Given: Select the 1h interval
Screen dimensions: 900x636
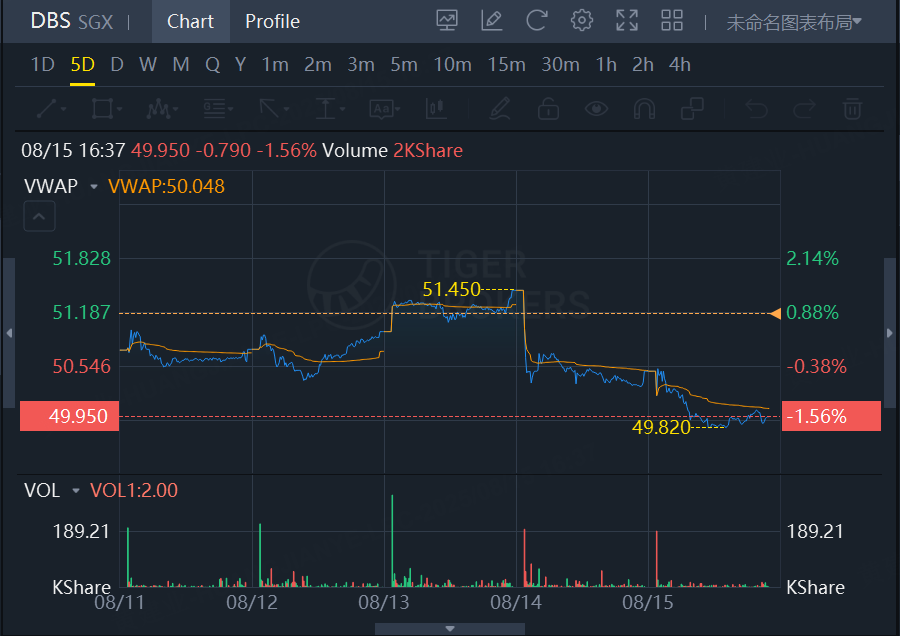Looking at the screenshot, I should (x=606, y=64).
